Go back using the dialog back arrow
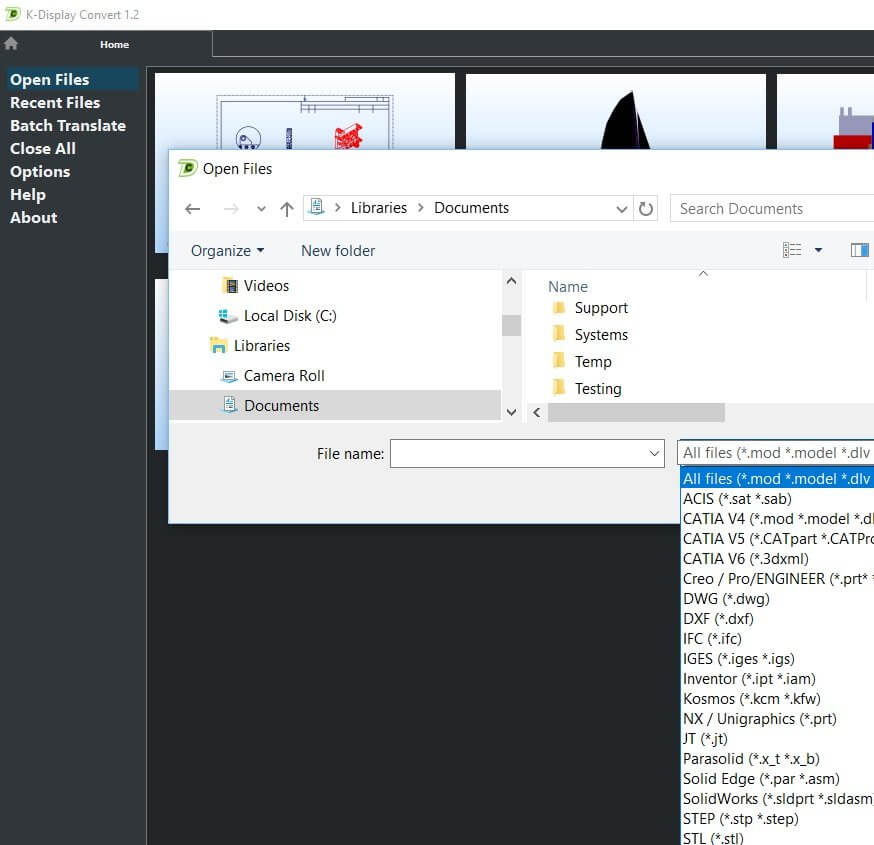Image resolution: width=874 pixels, height=845 pixels. click(193, 208)
